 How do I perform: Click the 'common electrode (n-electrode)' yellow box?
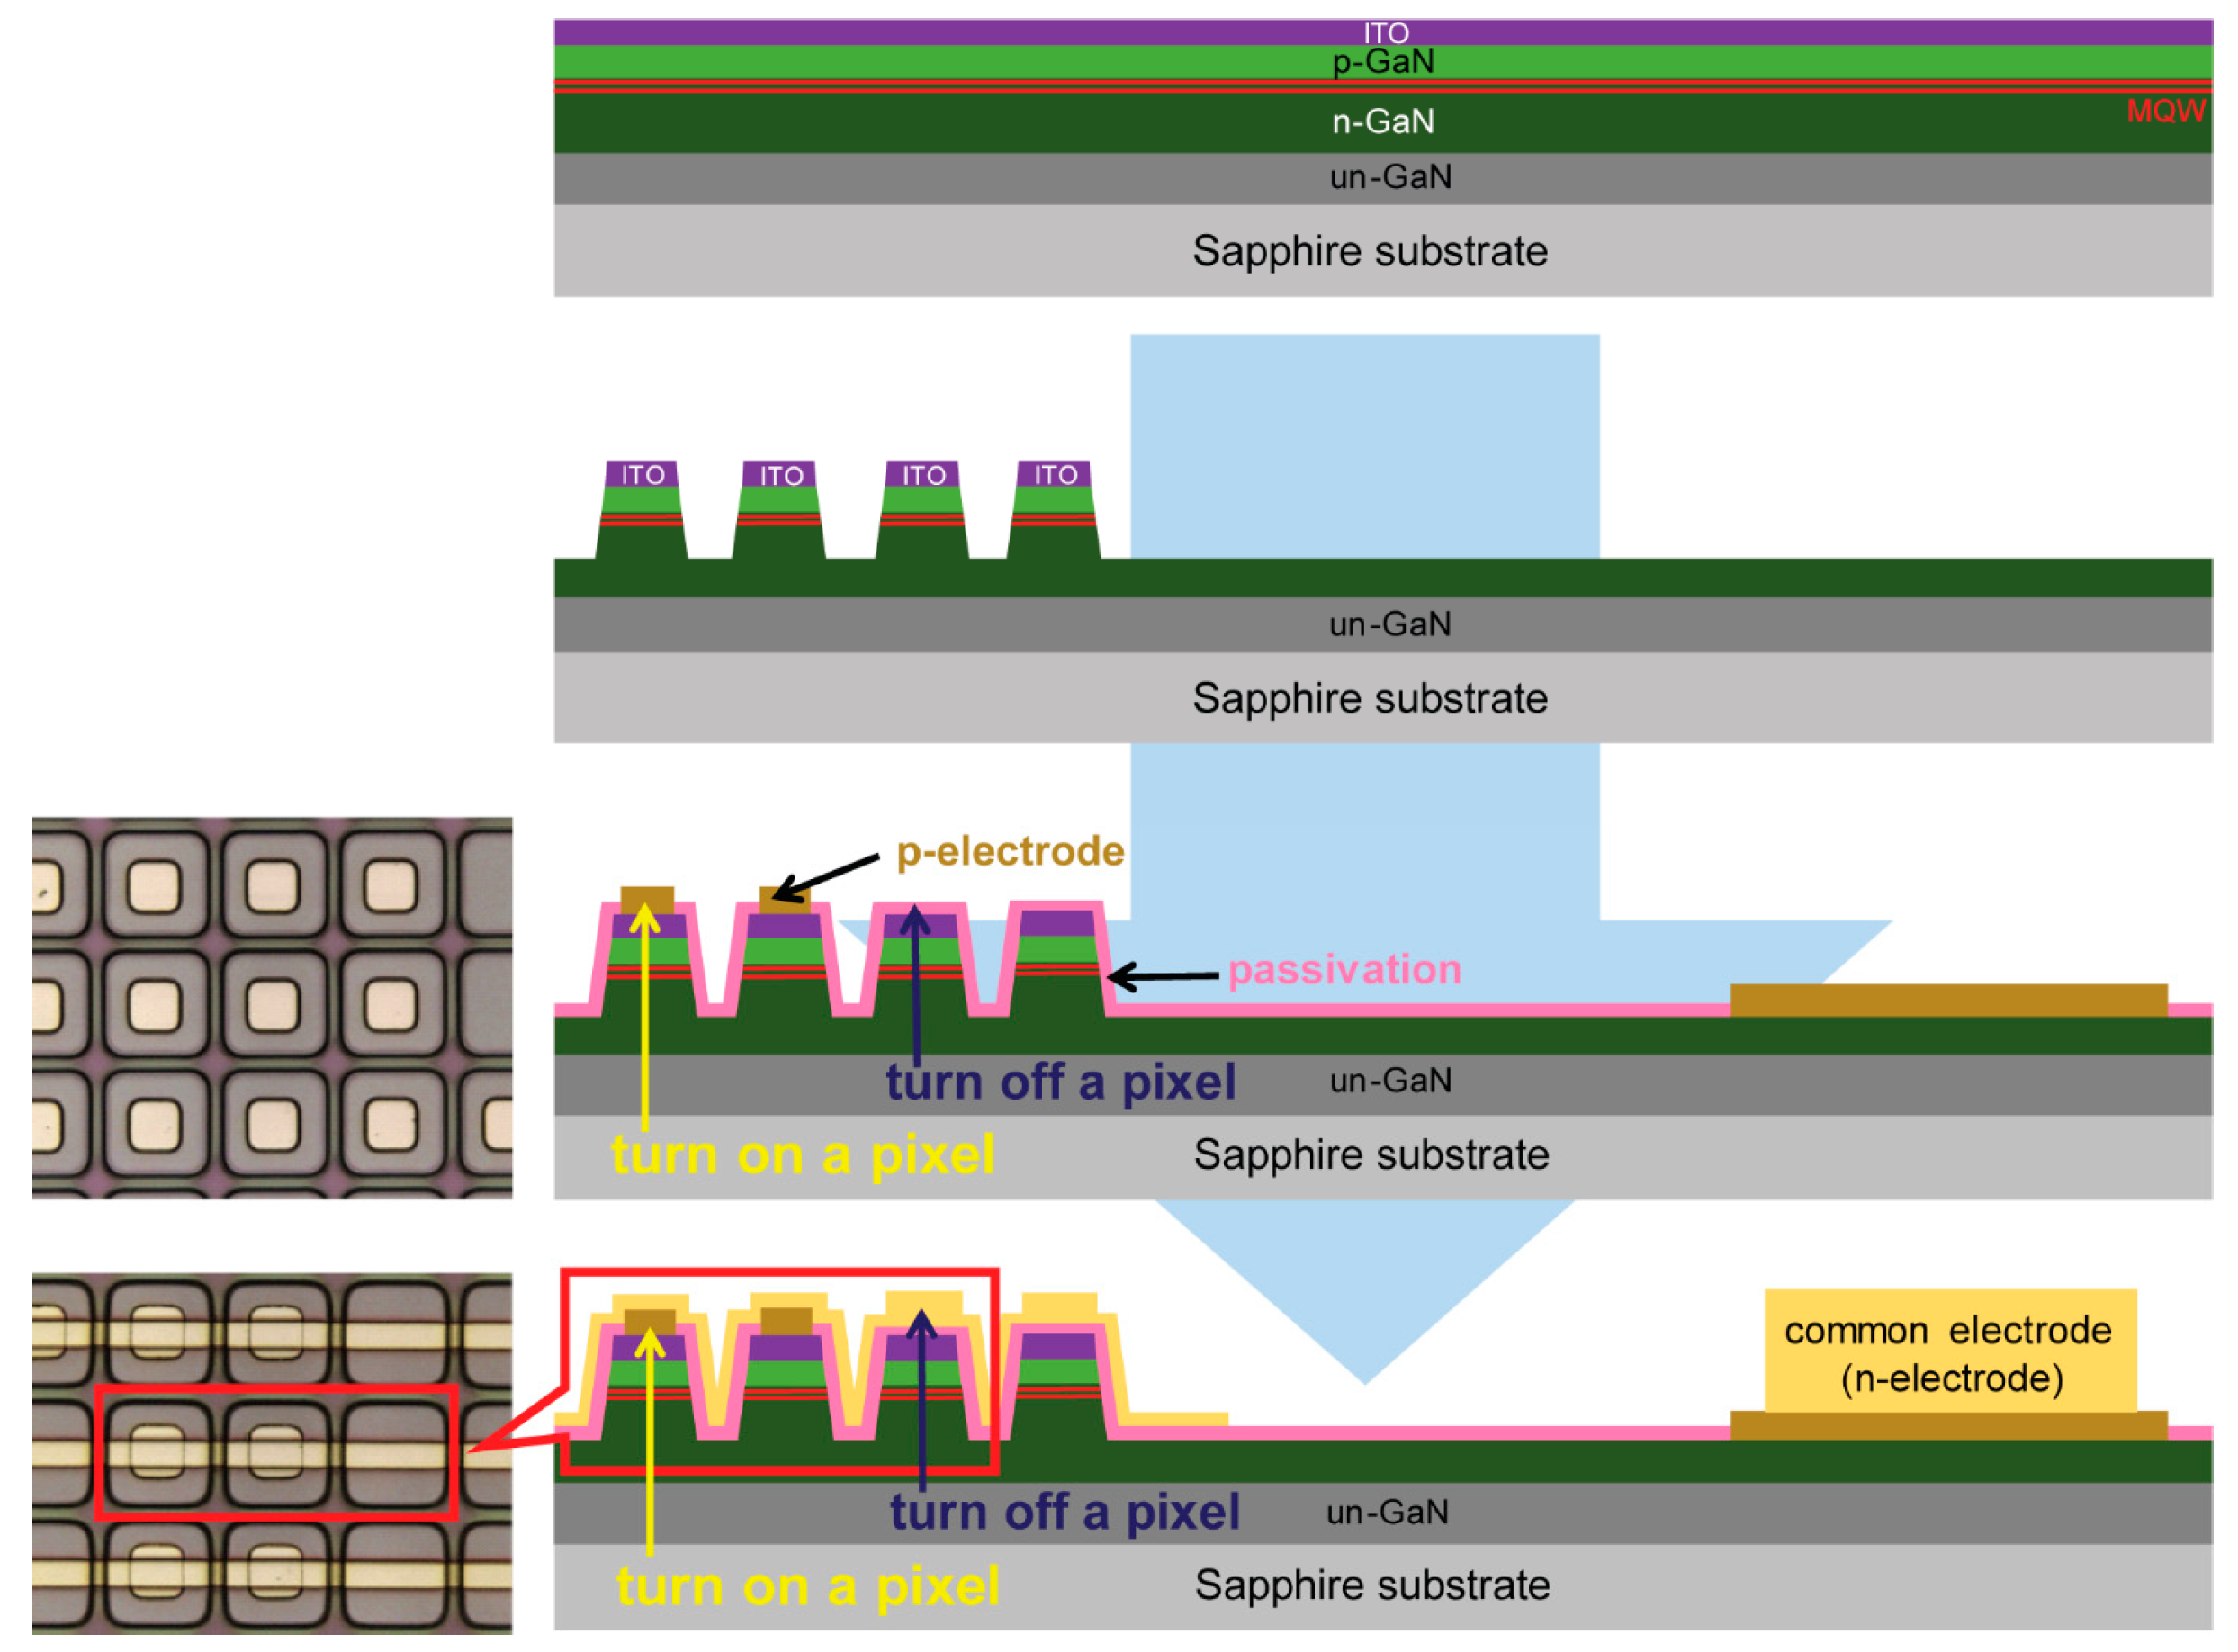click(1949, 1352)
